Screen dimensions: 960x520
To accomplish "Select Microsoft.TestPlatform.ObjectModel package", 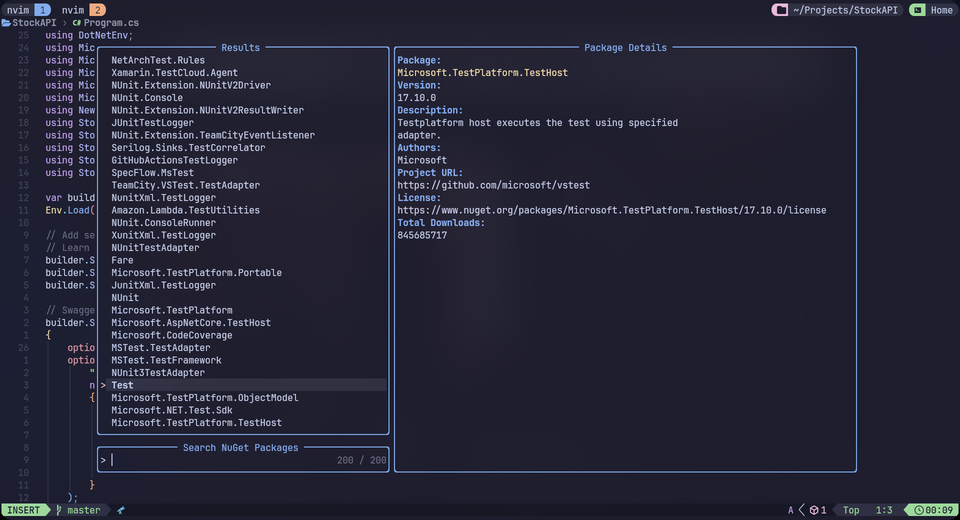I will point(205,398).
